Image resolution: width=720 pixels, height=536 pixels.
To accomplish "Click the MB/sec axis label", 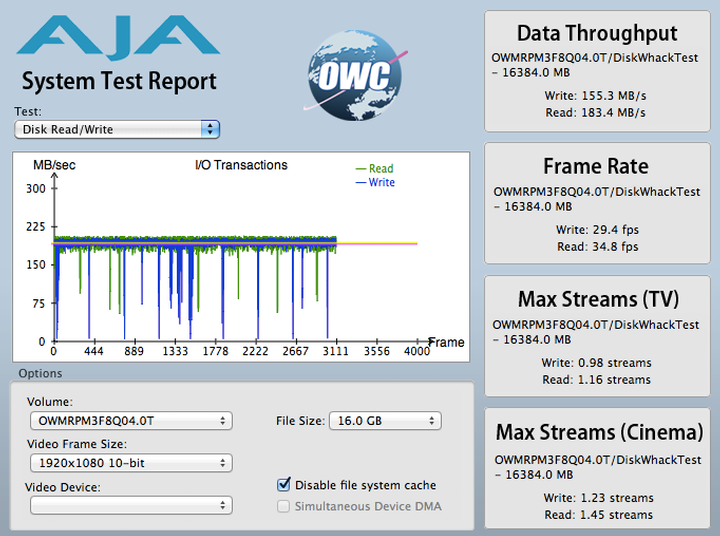I will [x=53, y=164].
